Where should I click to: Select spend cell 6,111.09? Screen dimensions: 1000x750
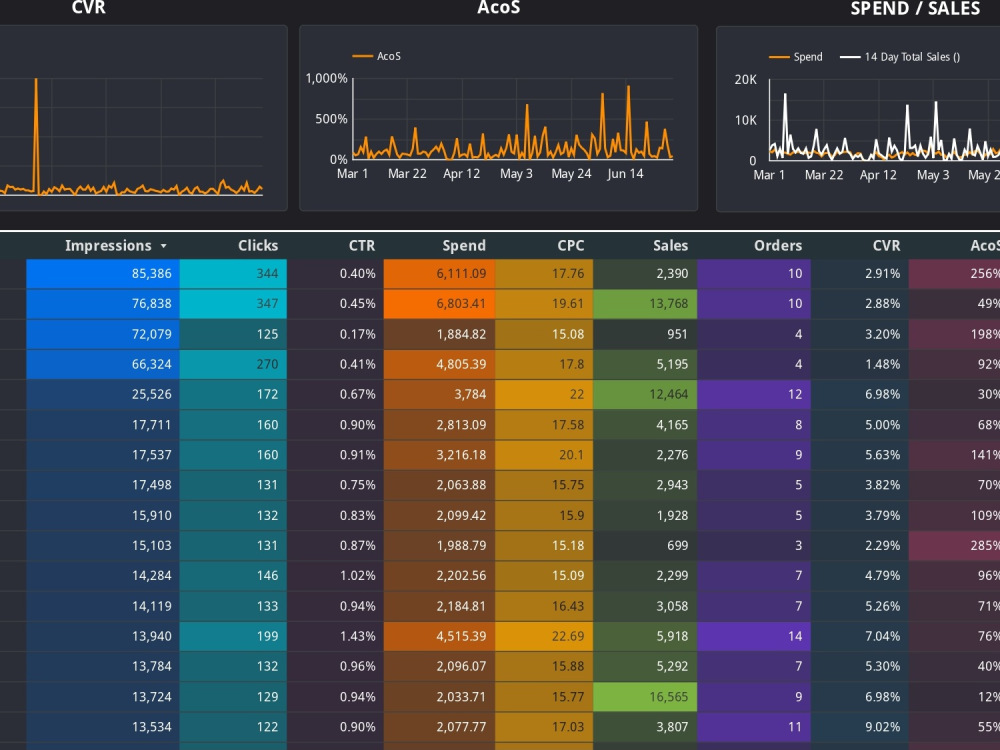(x=439, y=274)
